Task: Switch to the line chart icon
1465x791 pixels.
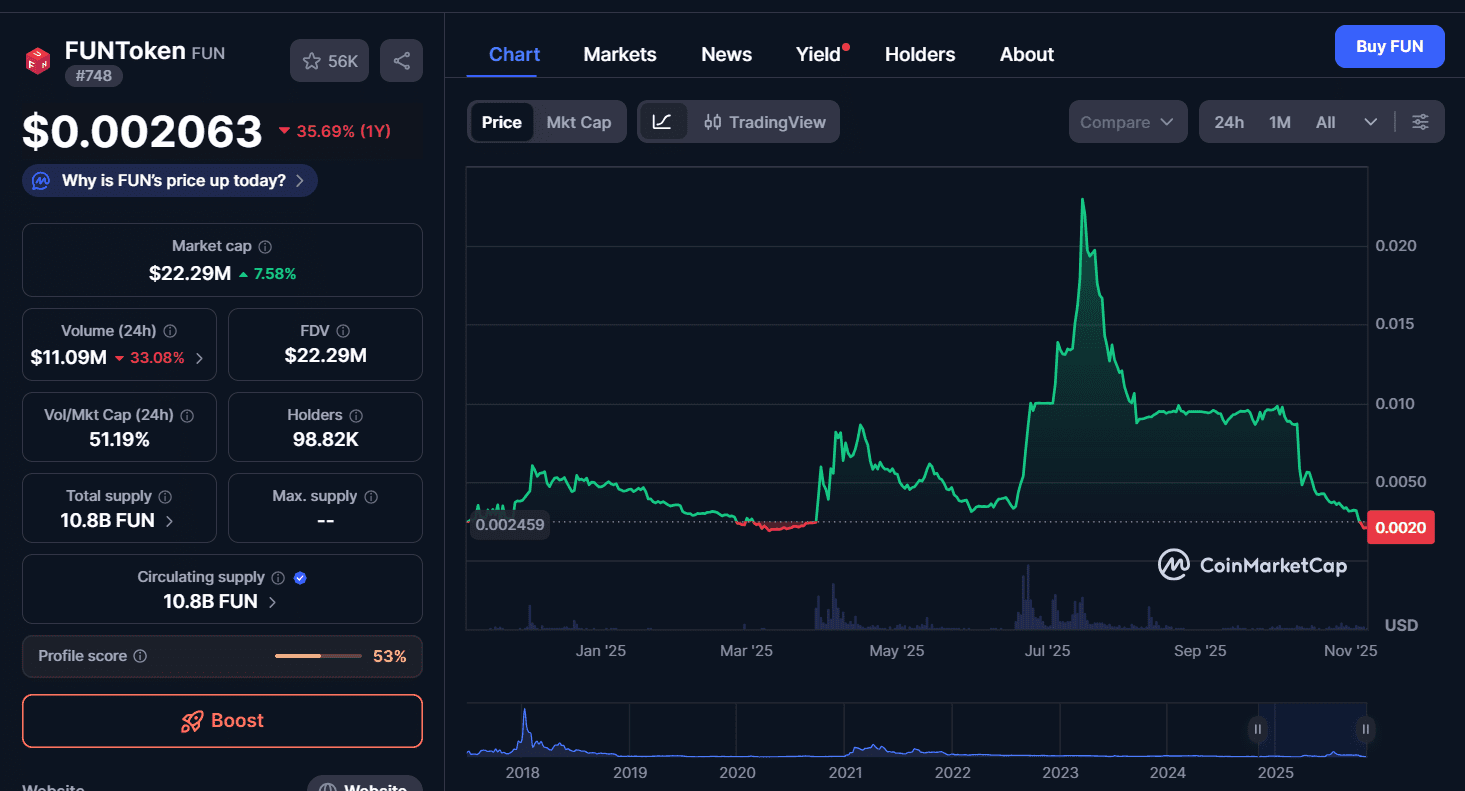Action: pyautogui.click(x=662, y=122)
